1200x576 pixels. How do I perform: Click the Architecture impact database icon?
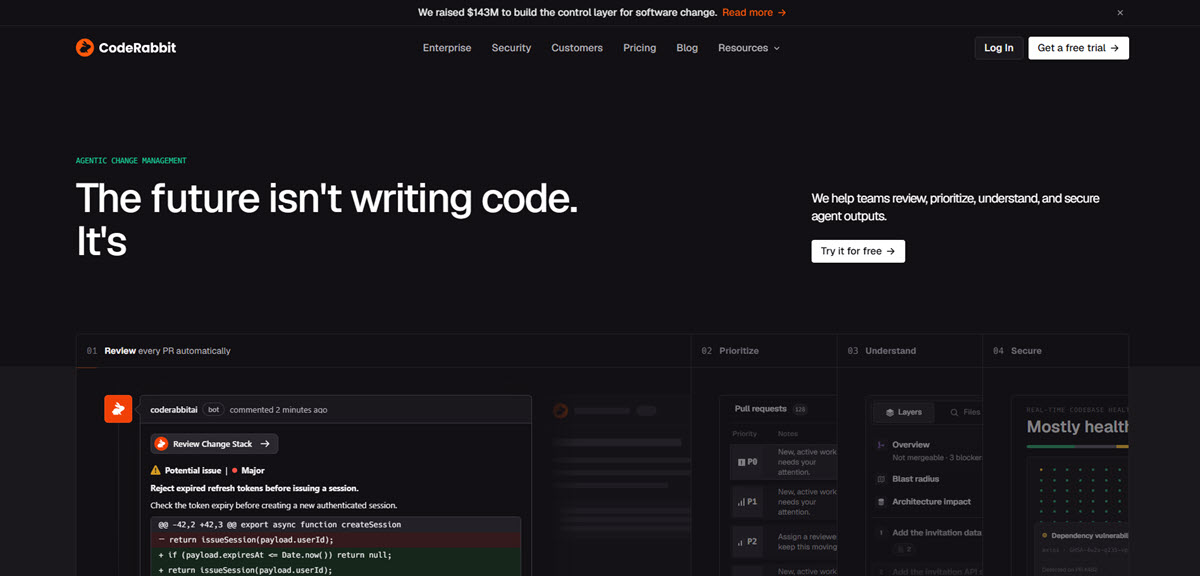880,502
